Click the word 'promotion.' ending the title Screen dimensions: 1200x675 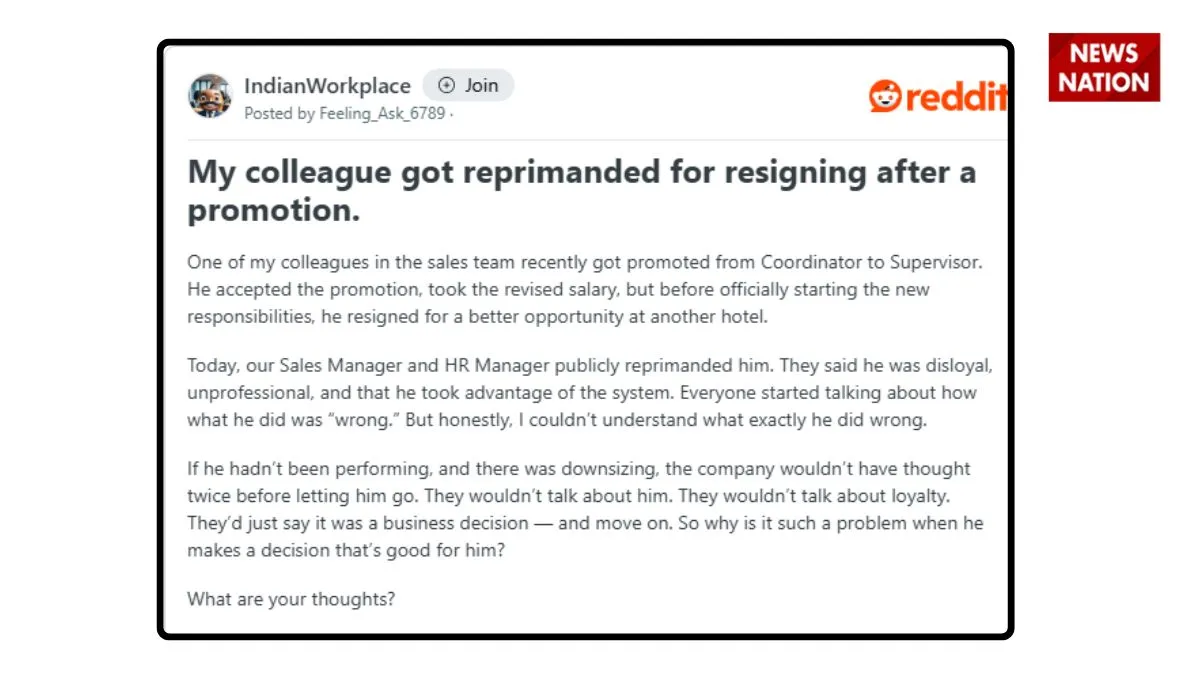(x=273, y=211)
